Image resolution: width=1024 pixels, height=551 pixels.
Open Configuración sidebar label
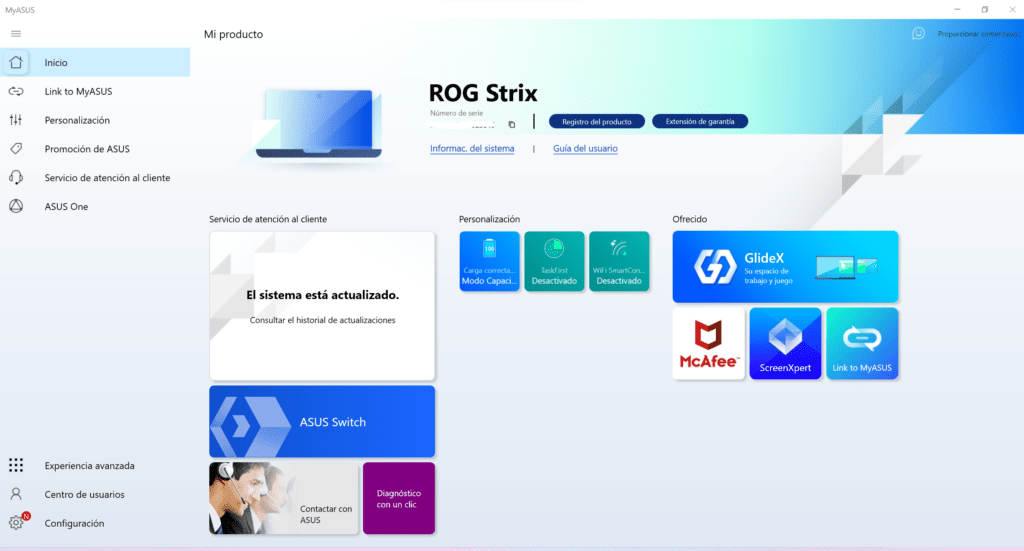pos(74,523)
